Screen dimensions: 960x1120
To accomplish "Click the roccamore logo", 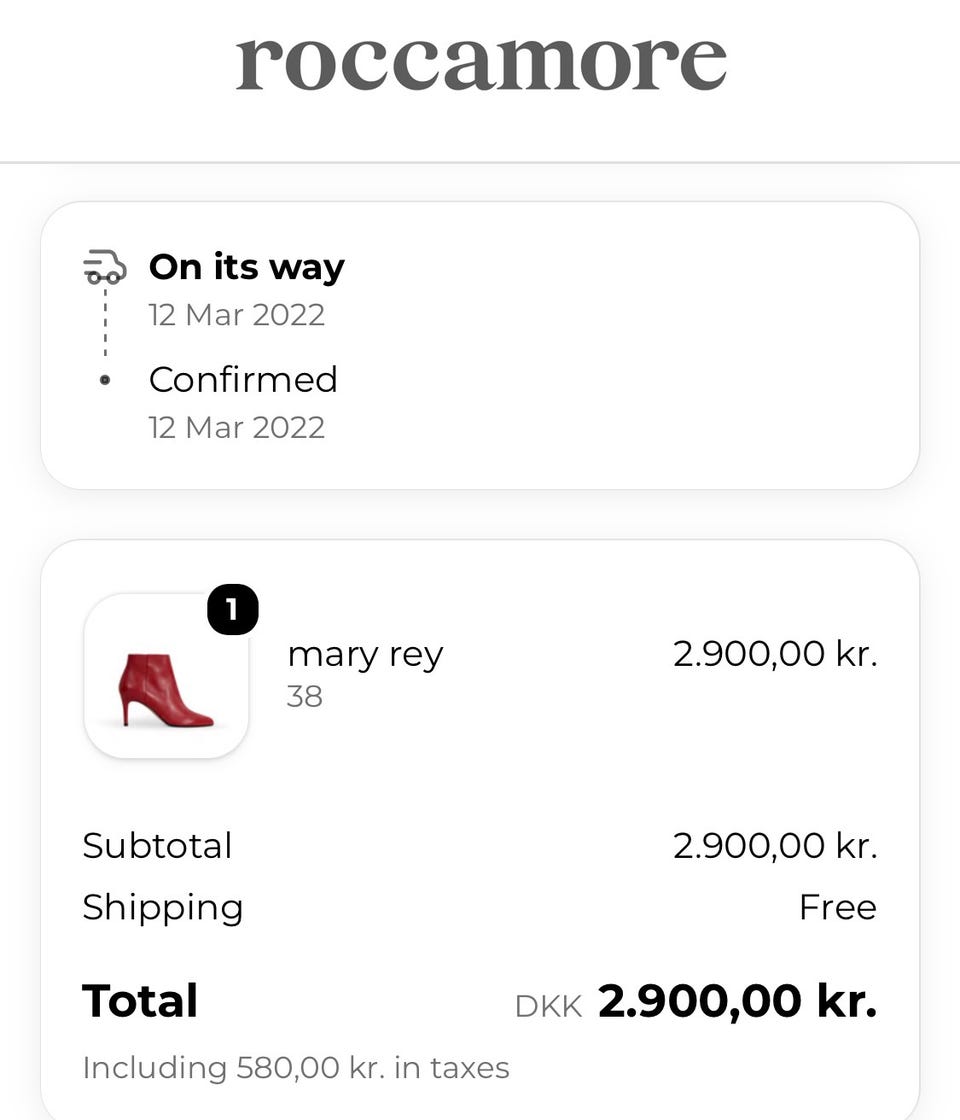I will coord(481,63).
